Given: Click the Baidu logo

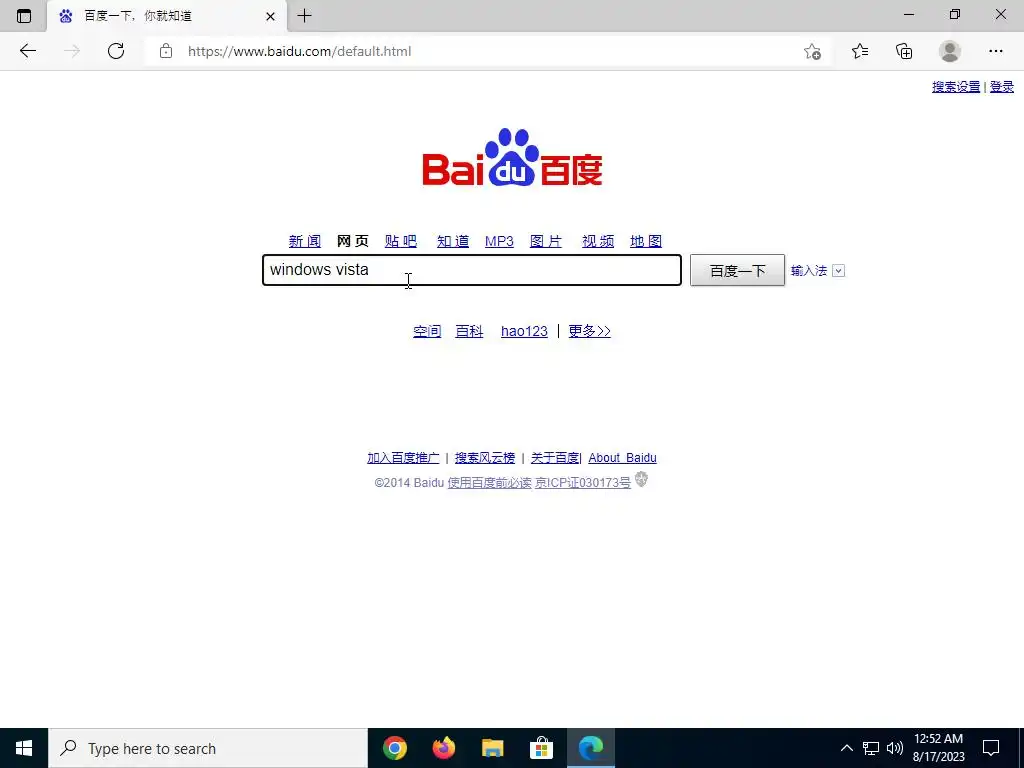Looking at the screenshot, I should (x=512, y=157).
